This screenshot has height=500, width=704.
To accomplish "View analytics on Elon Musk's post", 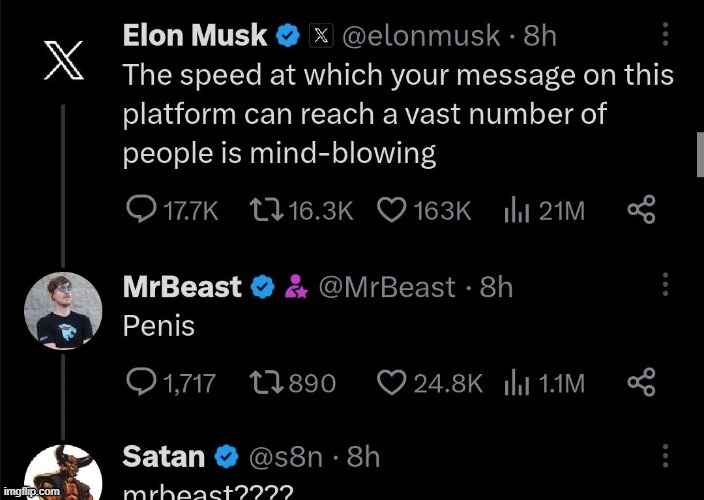I will pos(515,210).
